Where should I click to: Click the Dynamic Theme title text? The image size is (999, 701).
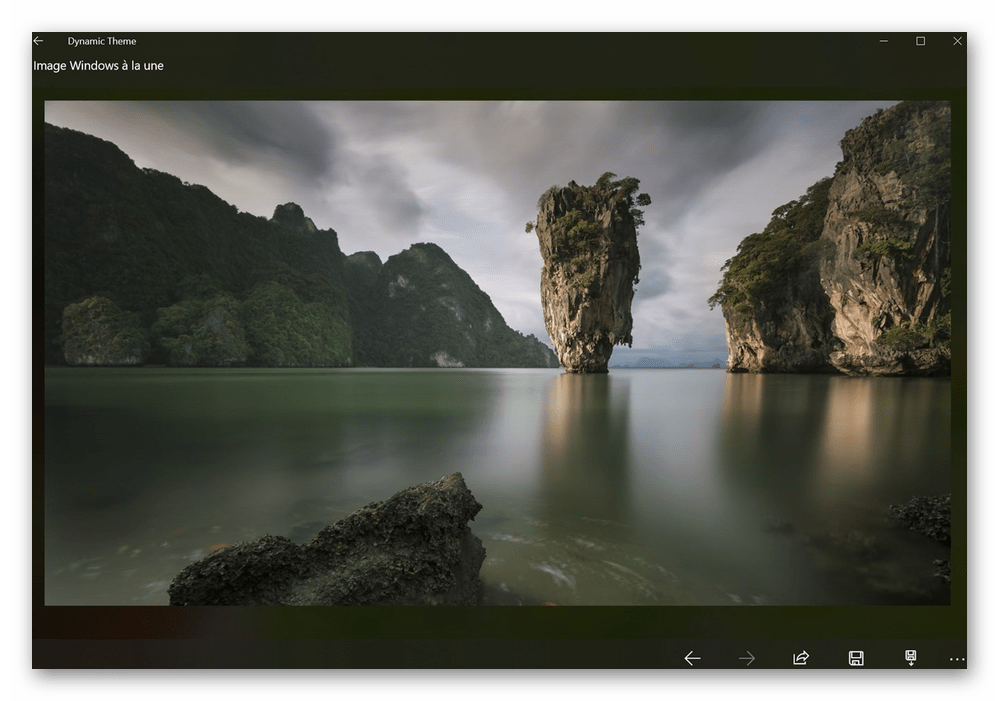point(102,41)
